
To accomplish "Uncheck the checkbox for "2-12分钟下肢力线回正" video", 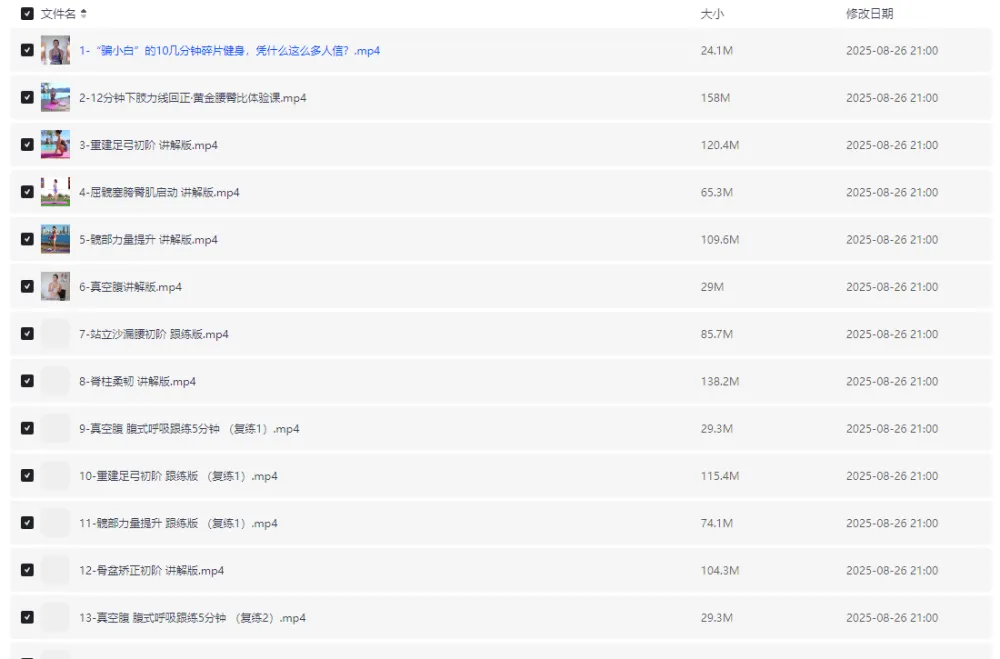I will pos(27,97).
